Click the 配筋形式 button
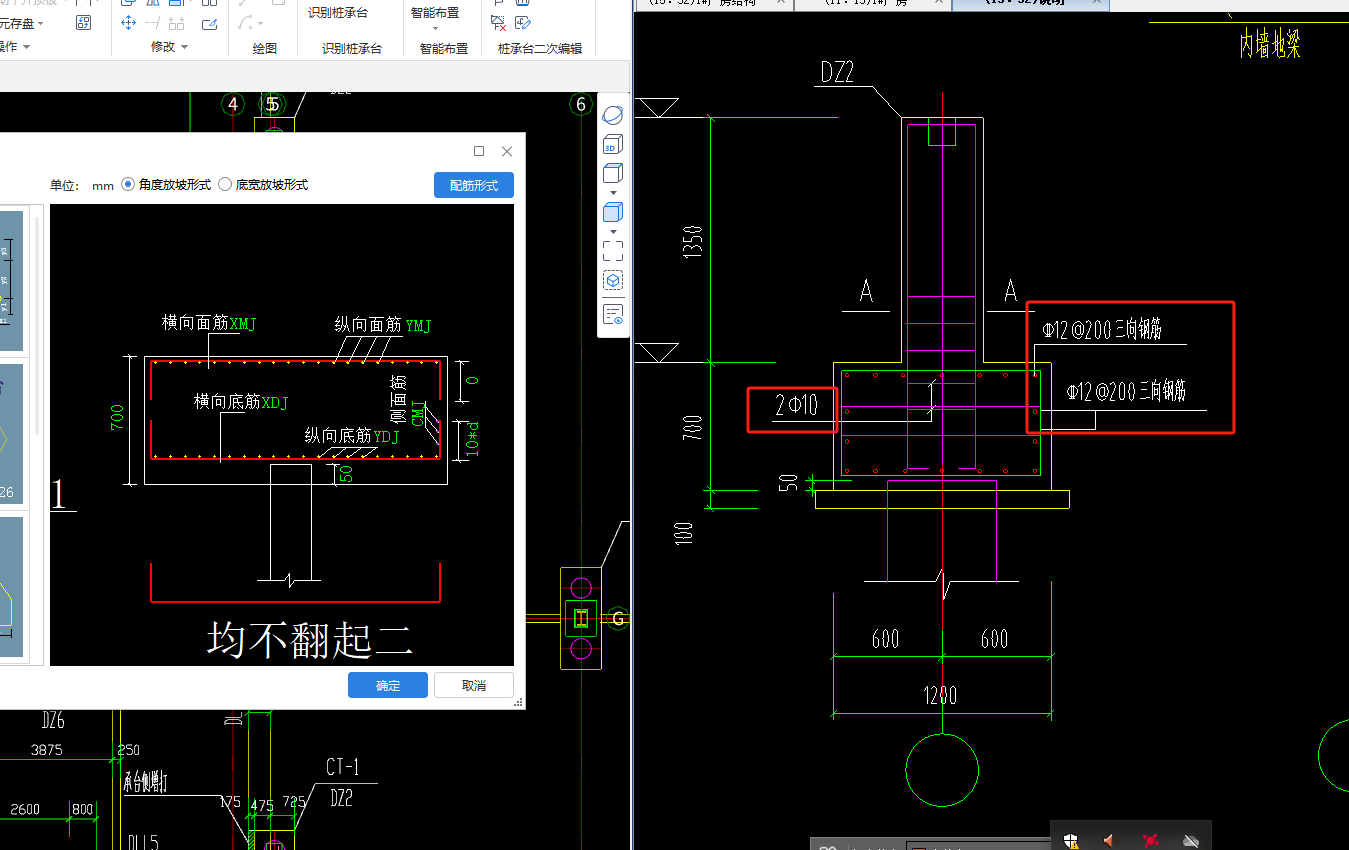The image size is (1349, 850). [474, 185]
